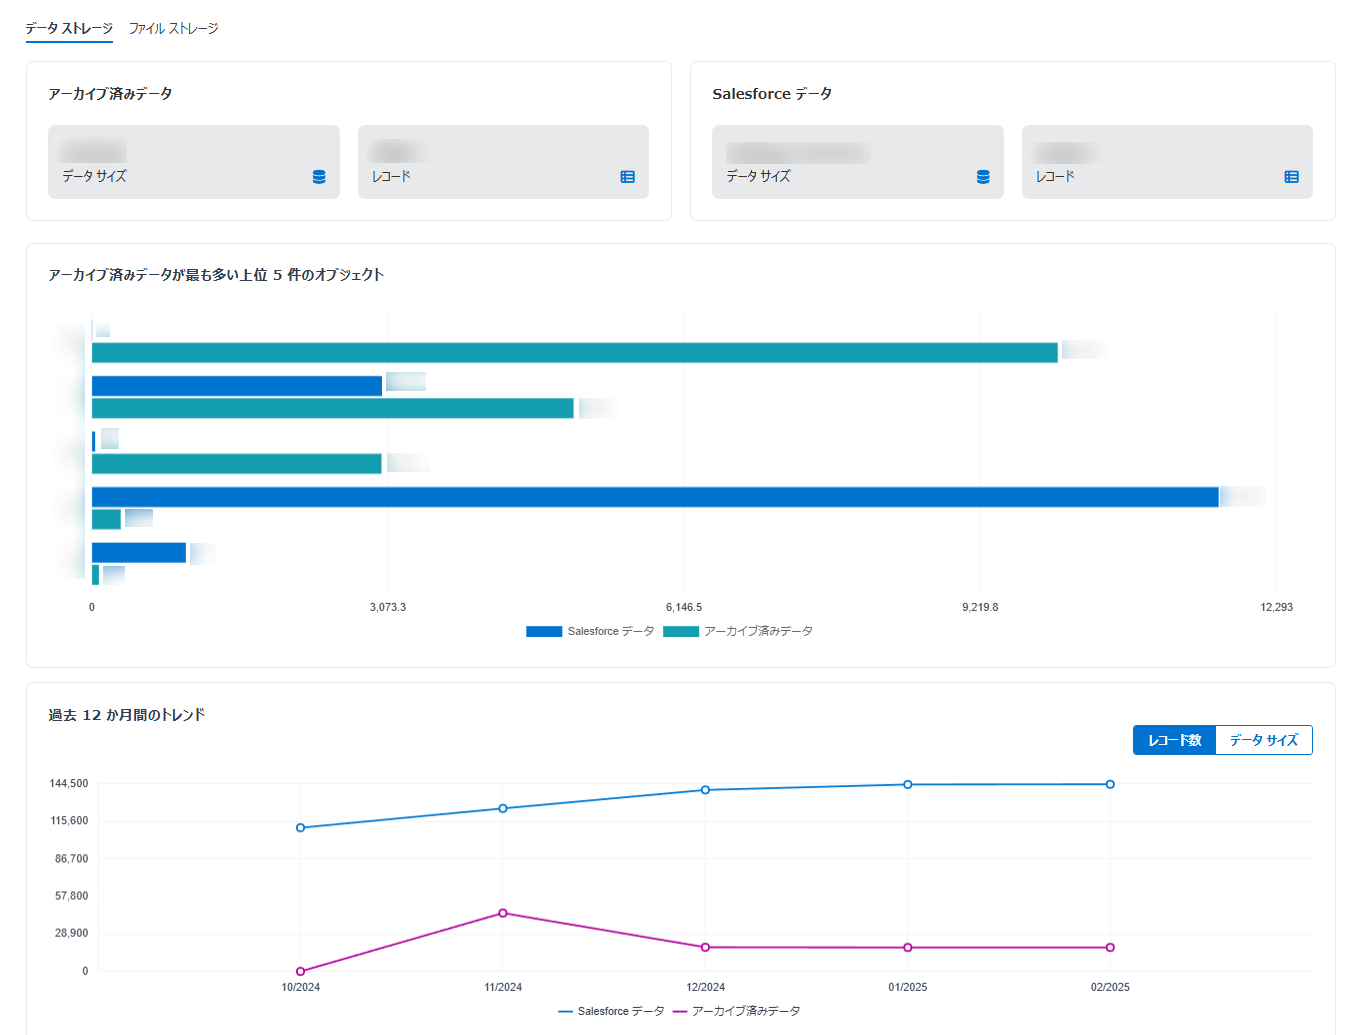Click the 11/2024 archived data peak point
The height and width of the screenshot is (1035, 1346).
point(503,913)
